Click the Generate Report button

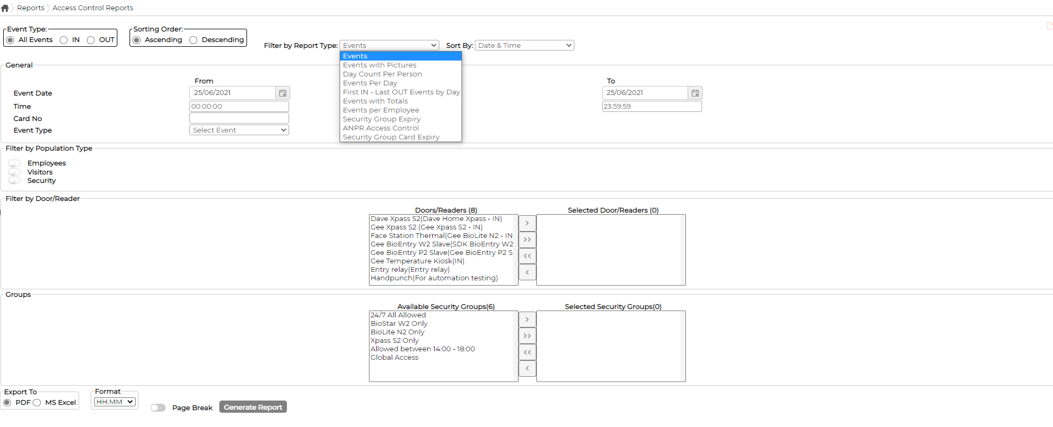(x=253, y=407)
